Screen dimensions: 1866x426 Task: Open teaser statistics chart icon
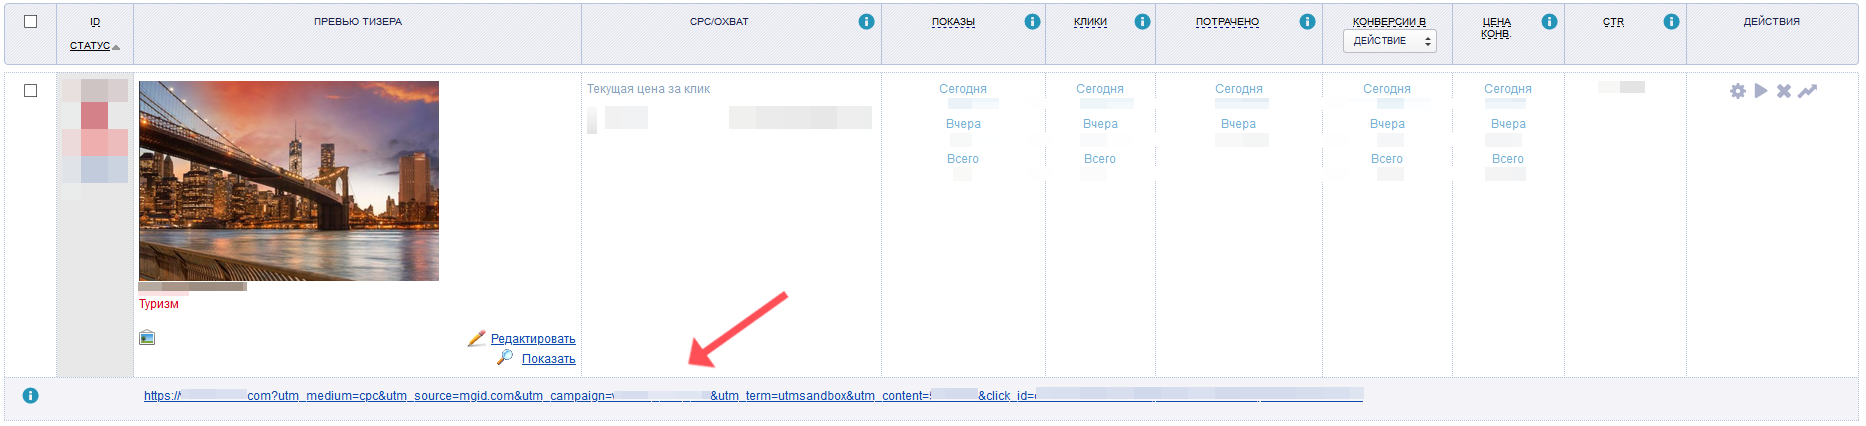coord(1807,91)
